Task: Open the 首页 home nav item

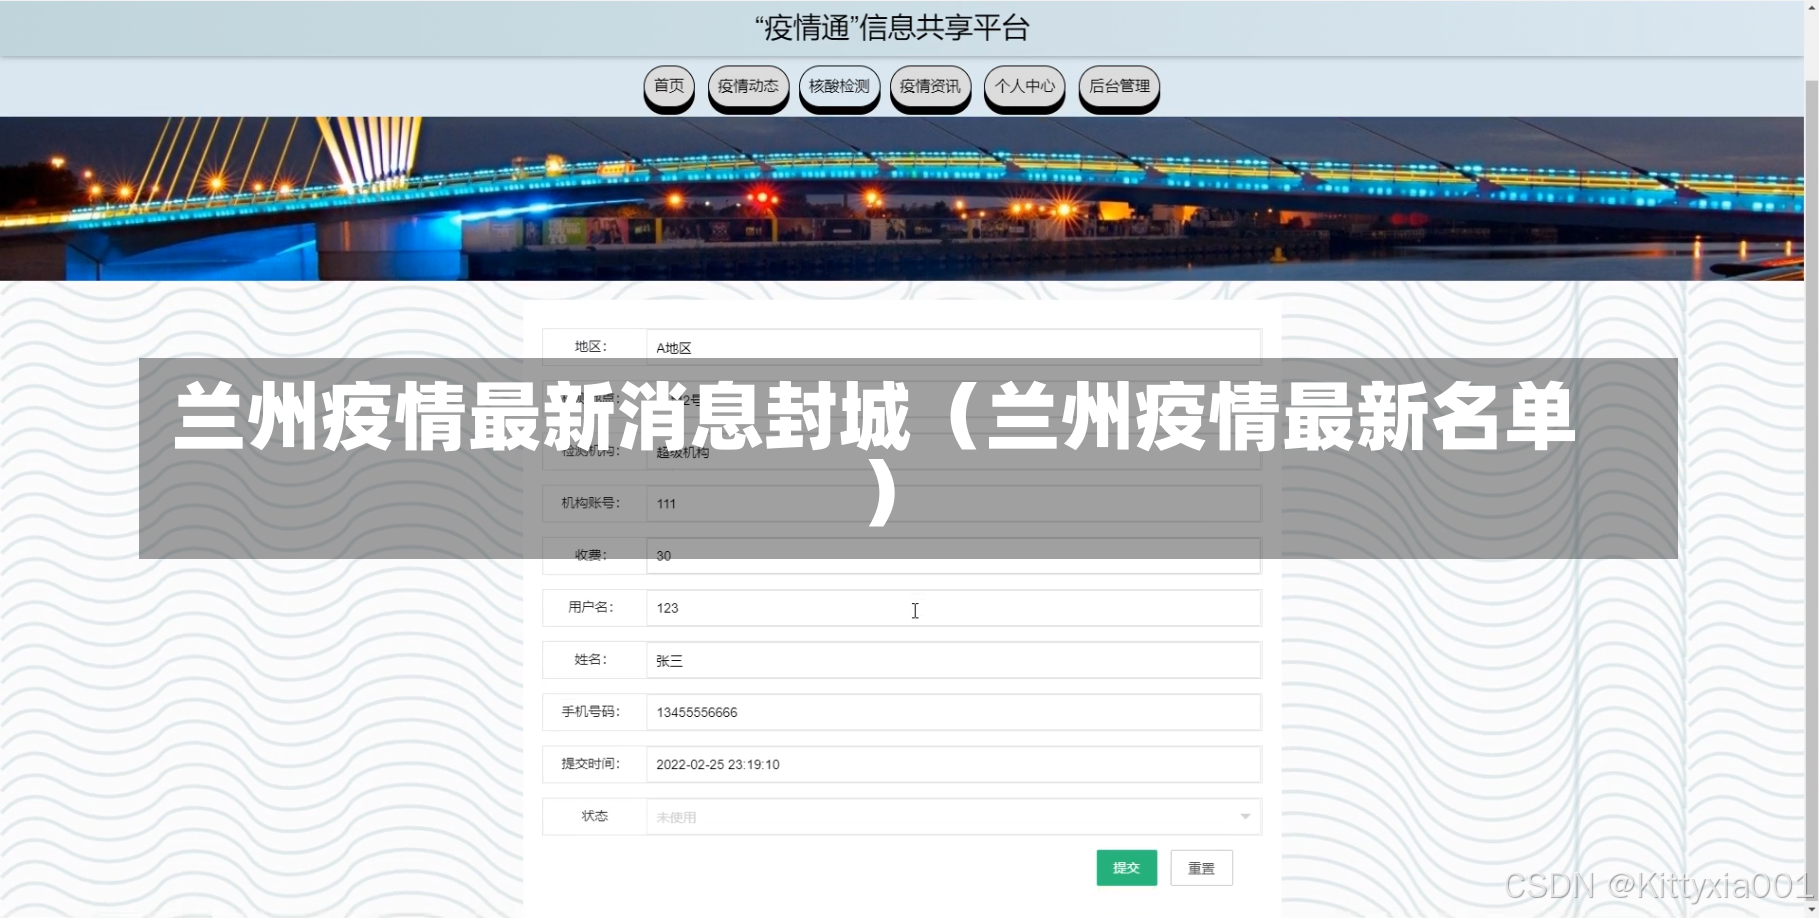Action: [668, 87]
